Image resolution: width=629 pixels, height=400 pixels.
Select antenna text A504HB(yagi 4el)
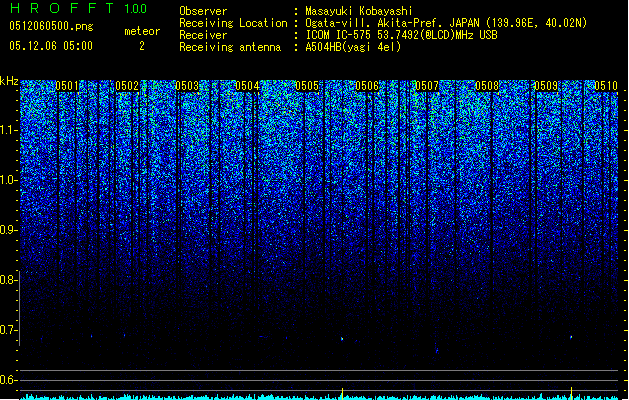pyautogui.click(x=353, y=47)
